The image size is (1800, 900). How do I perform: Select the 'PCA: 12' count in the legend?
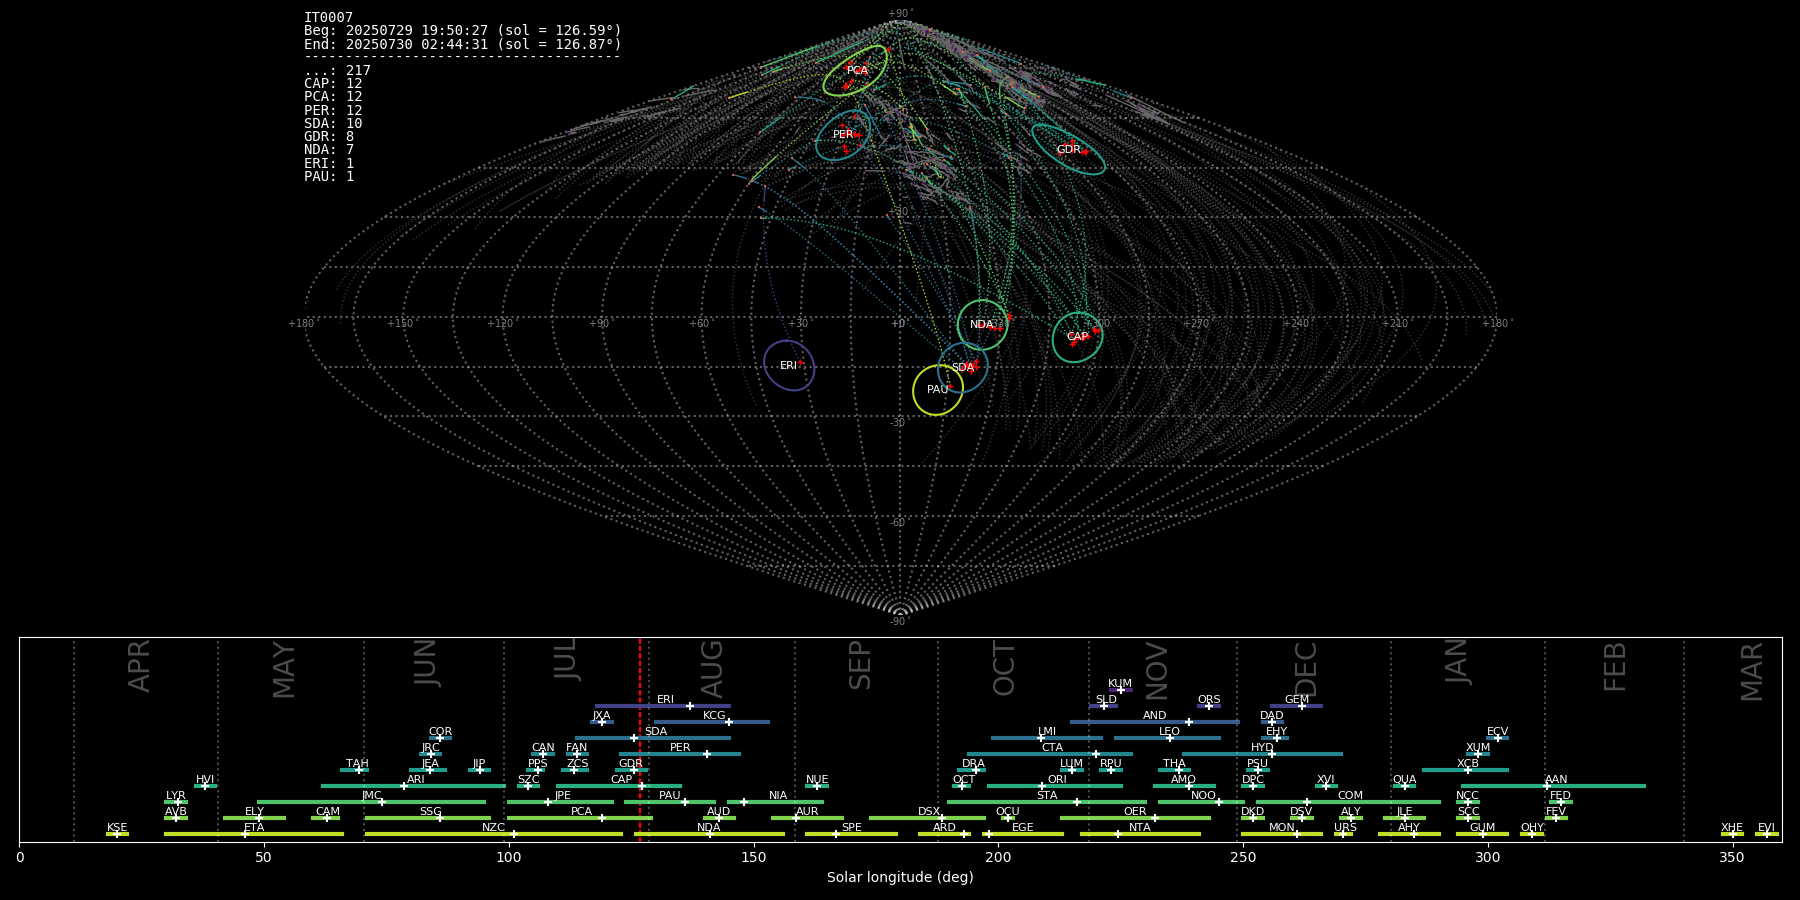(x=333, y=97)
